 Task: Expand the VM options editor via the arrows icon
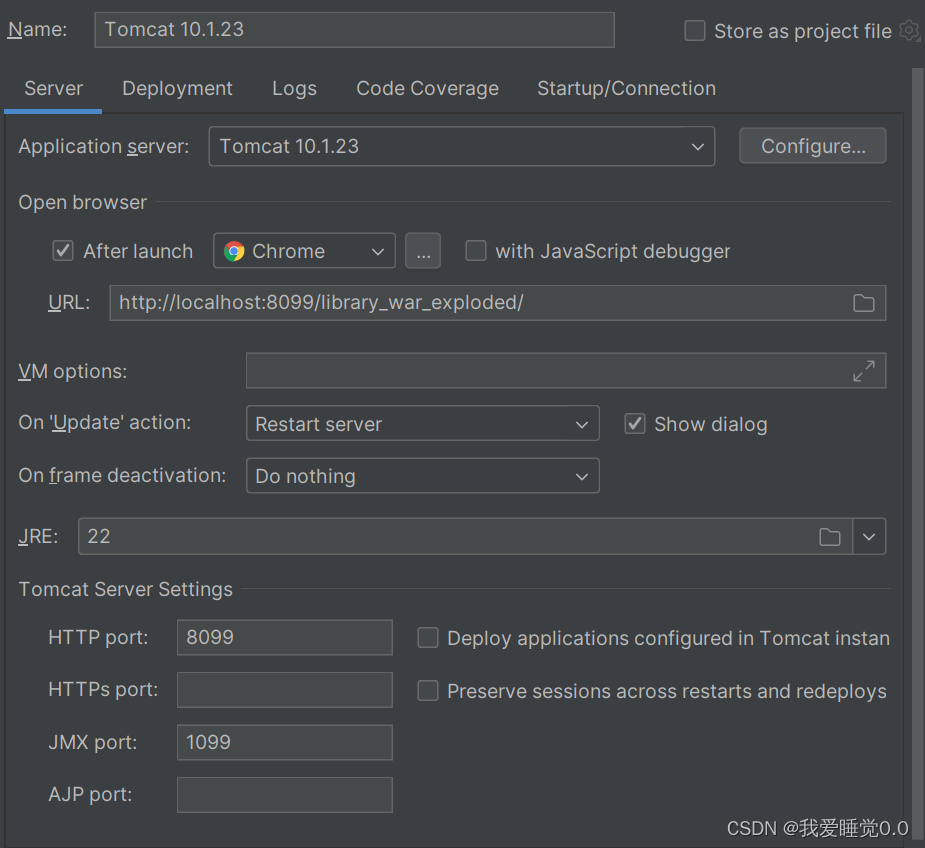(x=864, y=371)
